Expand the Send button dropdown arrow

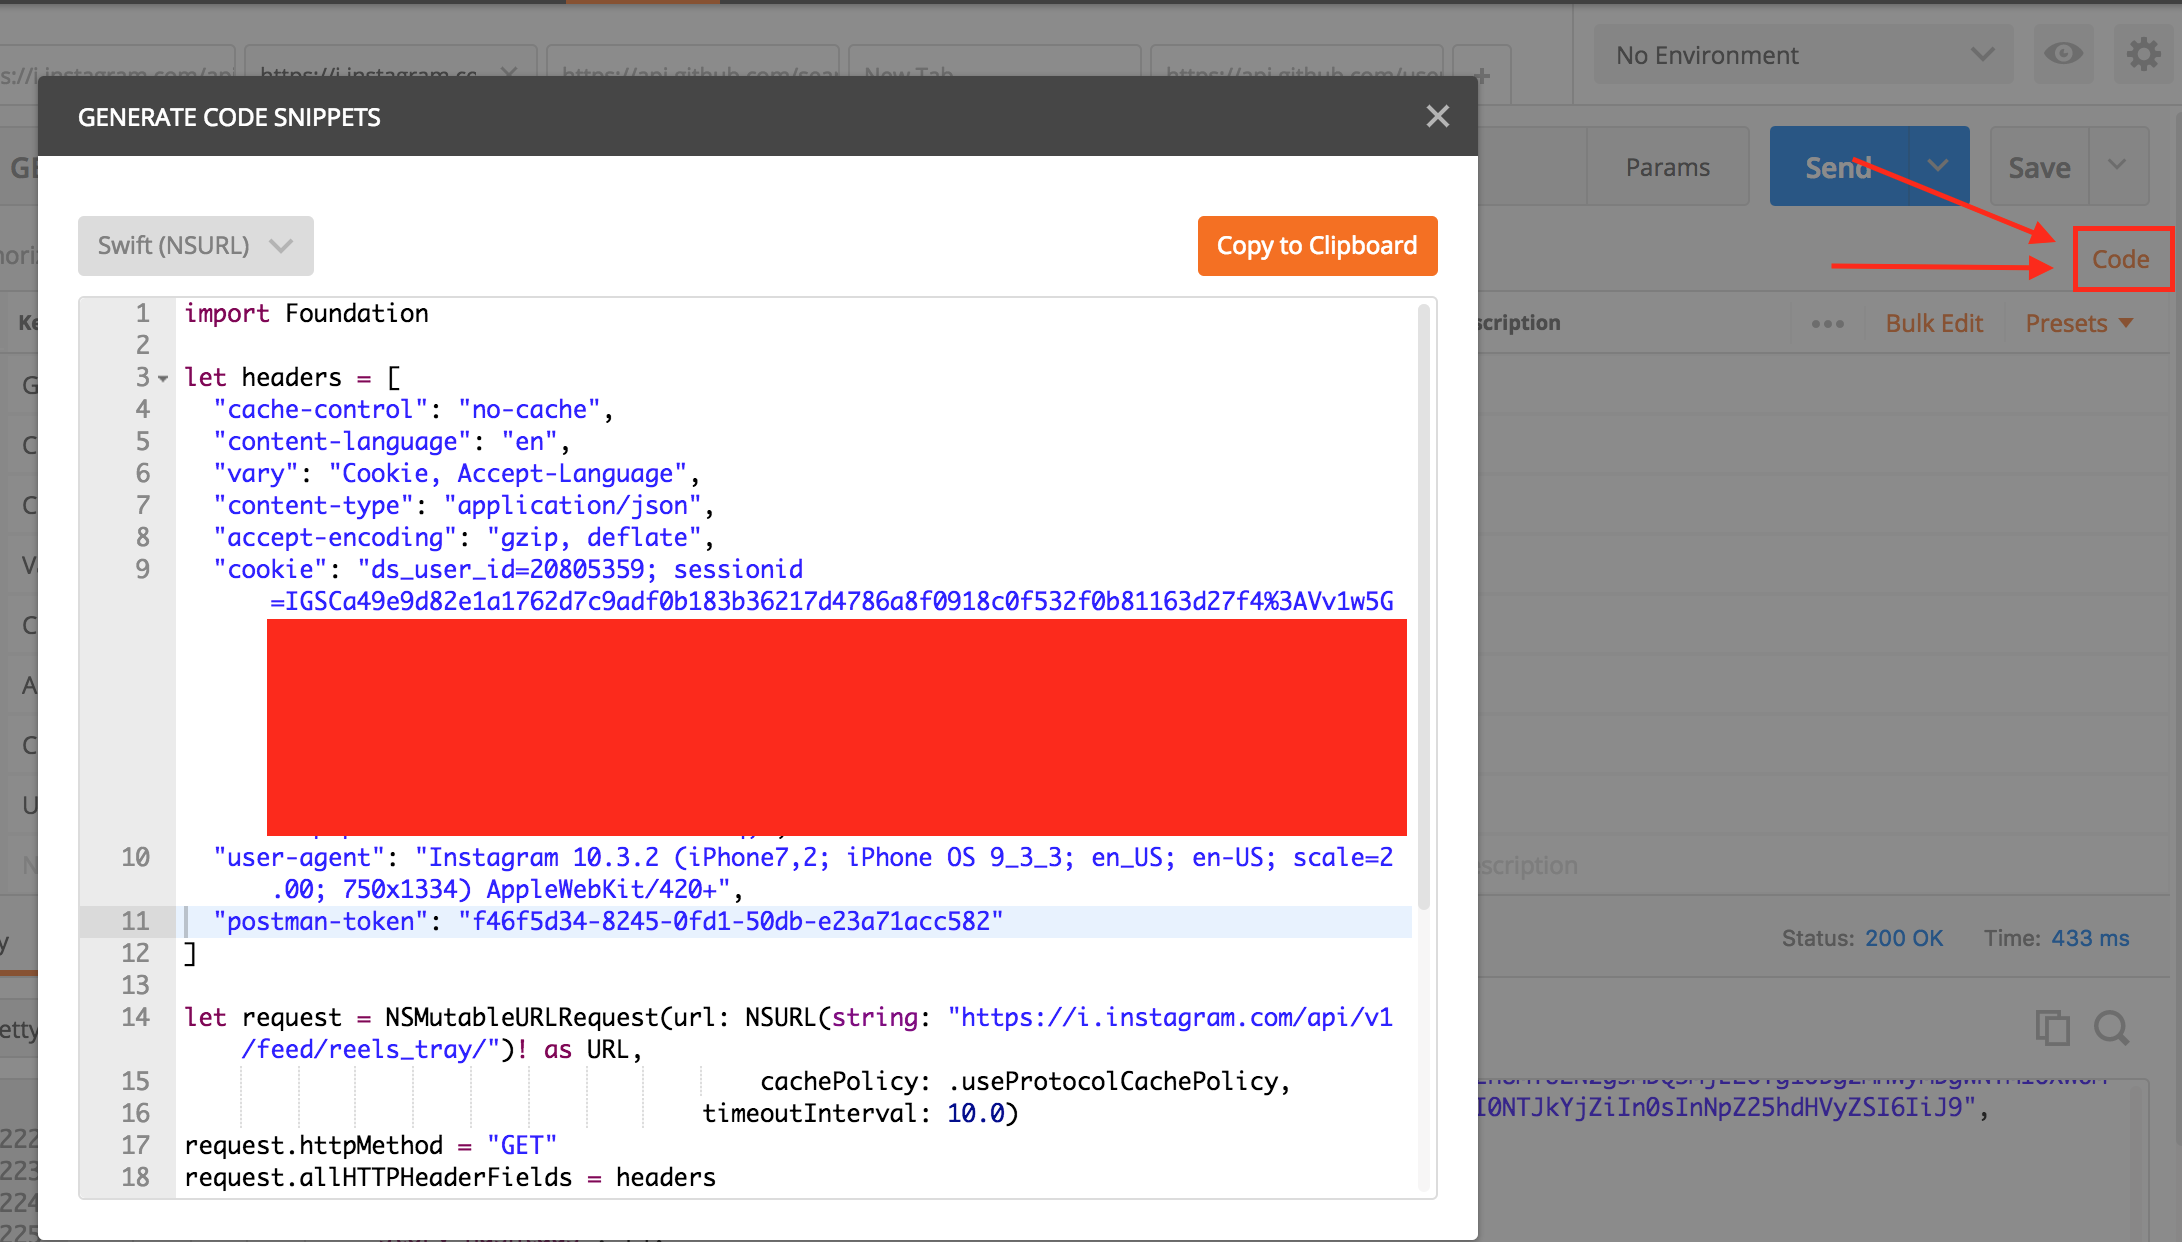coord(1938,166)
